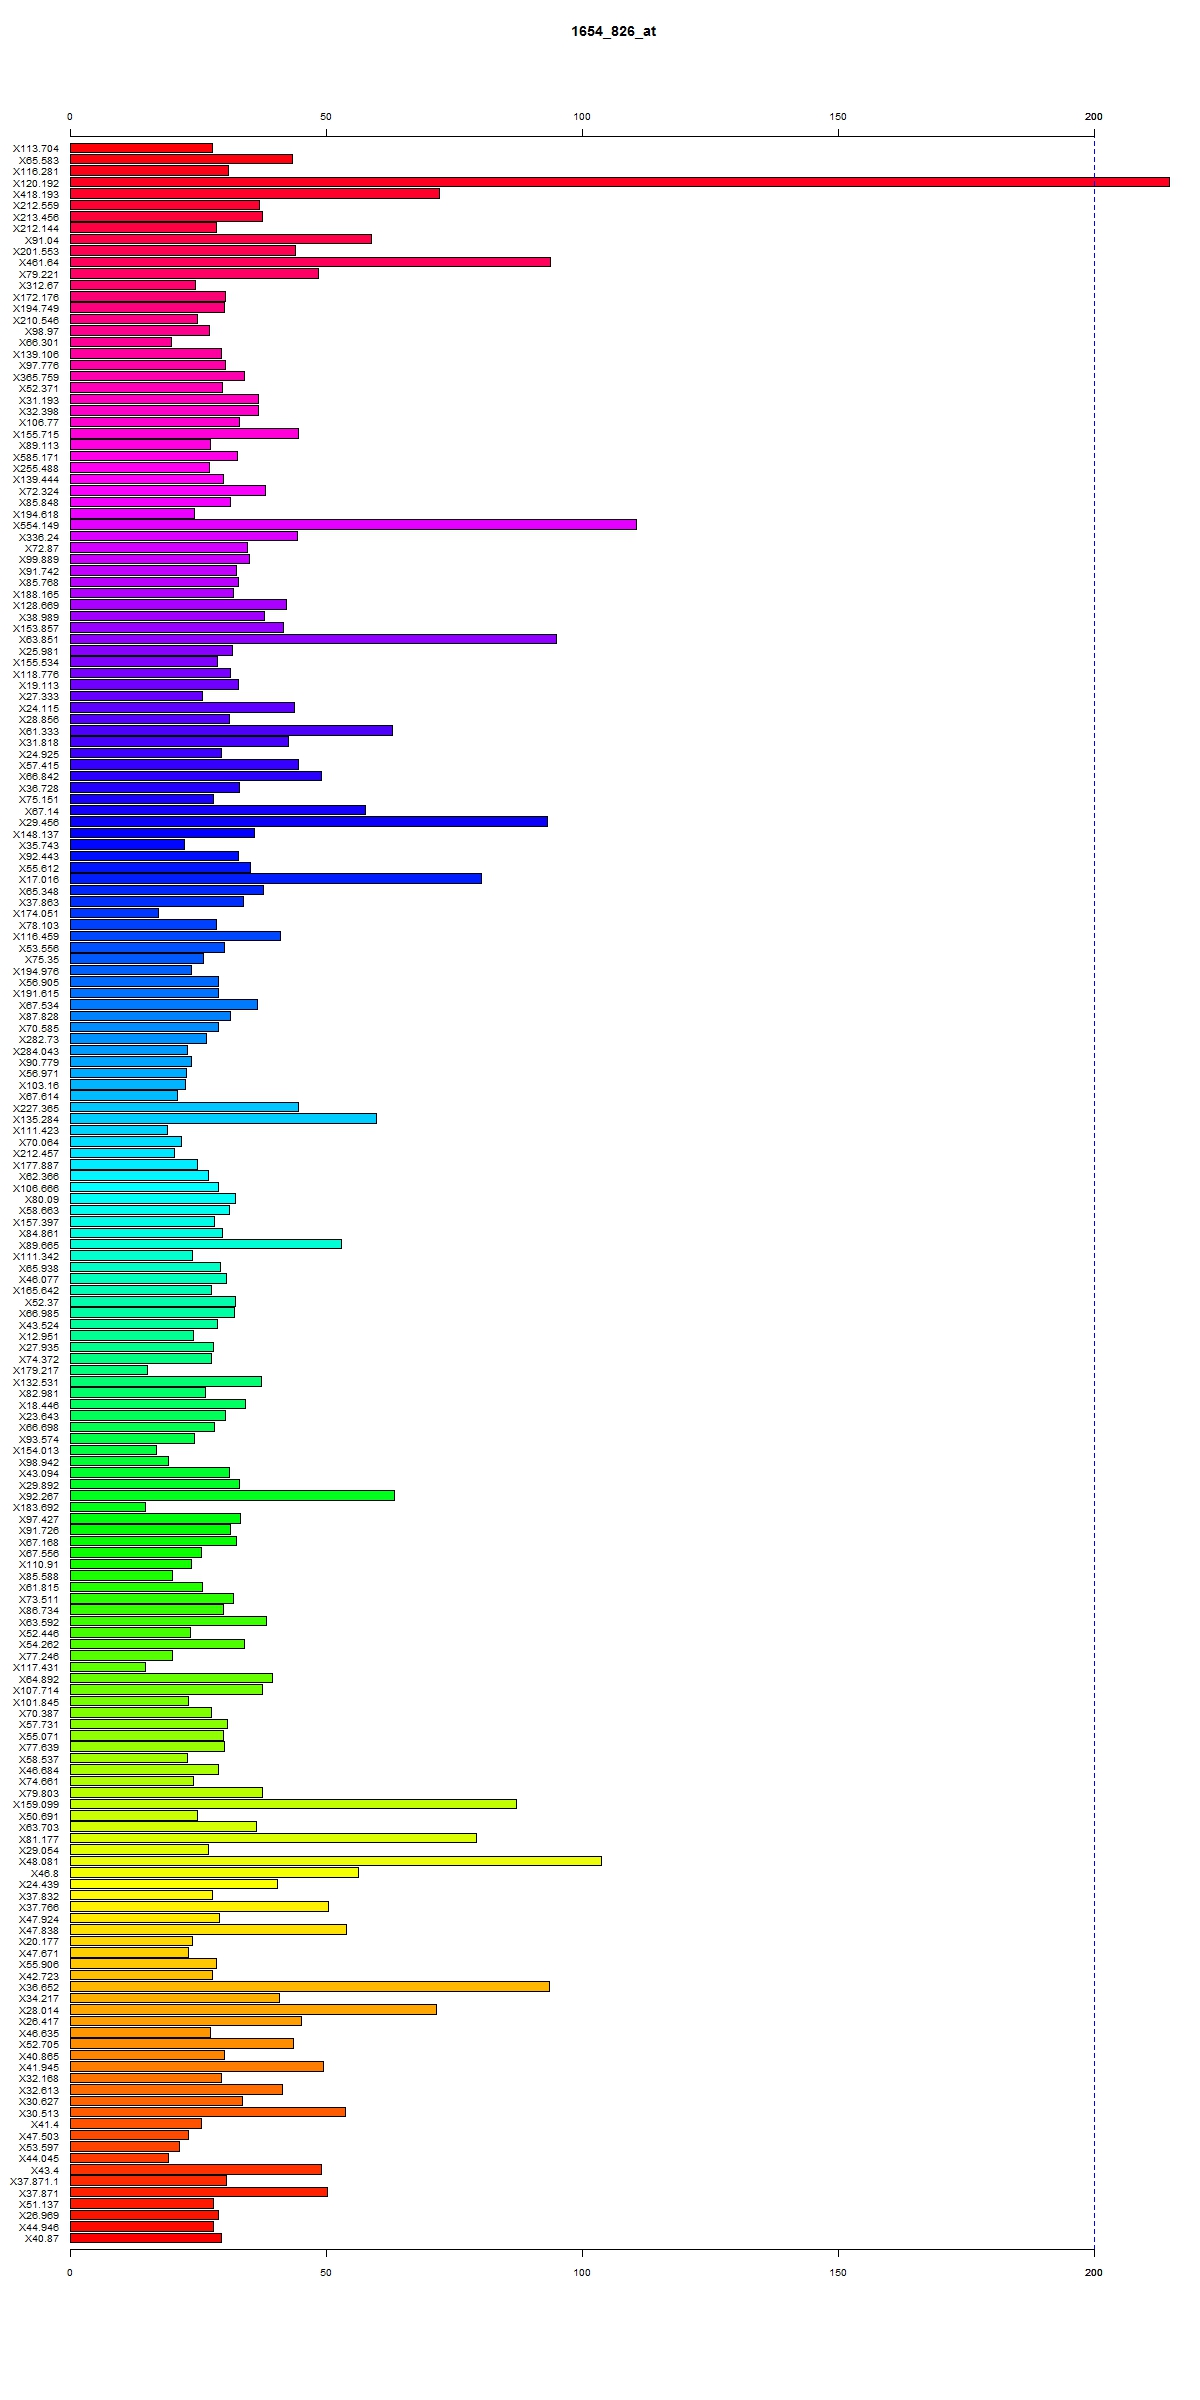Screen dimensions: 1200x2400
Task: Select the last label X40.87
Action: 42,2238
